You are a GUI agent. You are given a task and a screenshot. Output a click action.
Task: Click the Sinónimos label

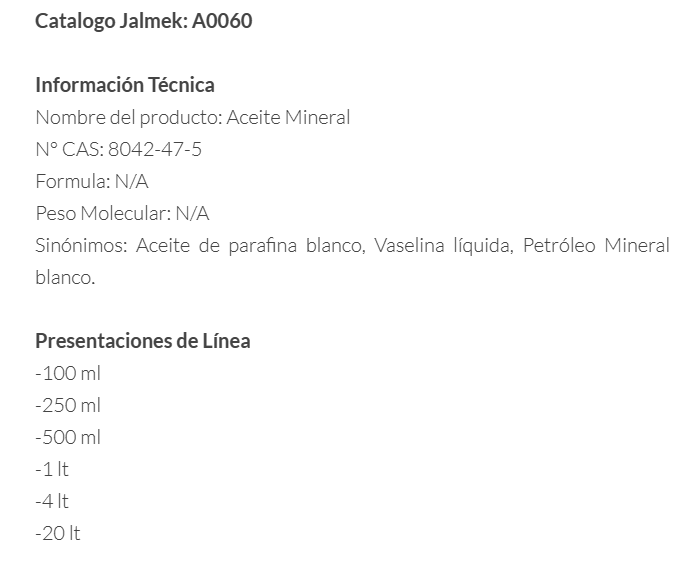pos(80,245)
